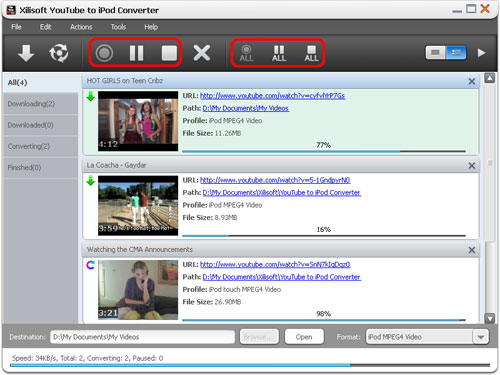Open path D:\My Documents\My Videos link
Screen dimensions: 500x375
pos(246,108)
